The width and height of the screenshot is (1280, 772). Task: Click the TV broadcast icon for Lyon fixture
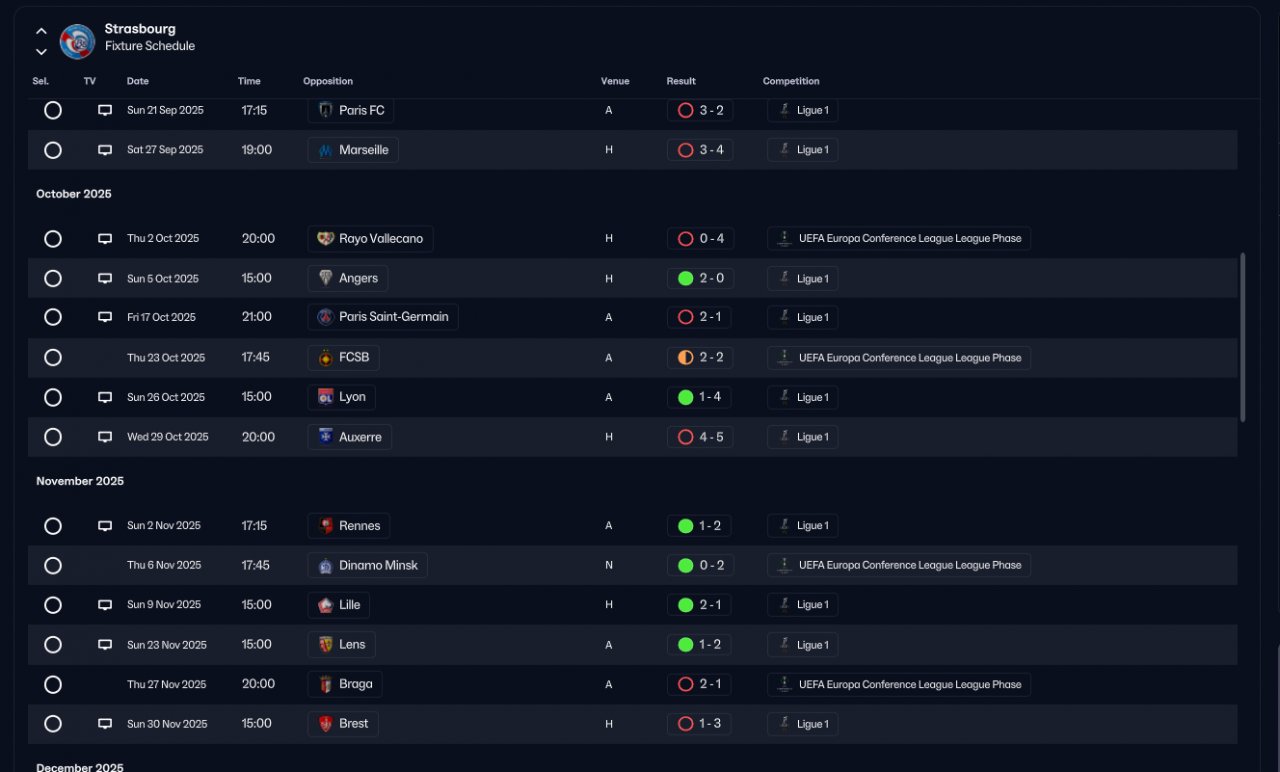tap(105, 397)
